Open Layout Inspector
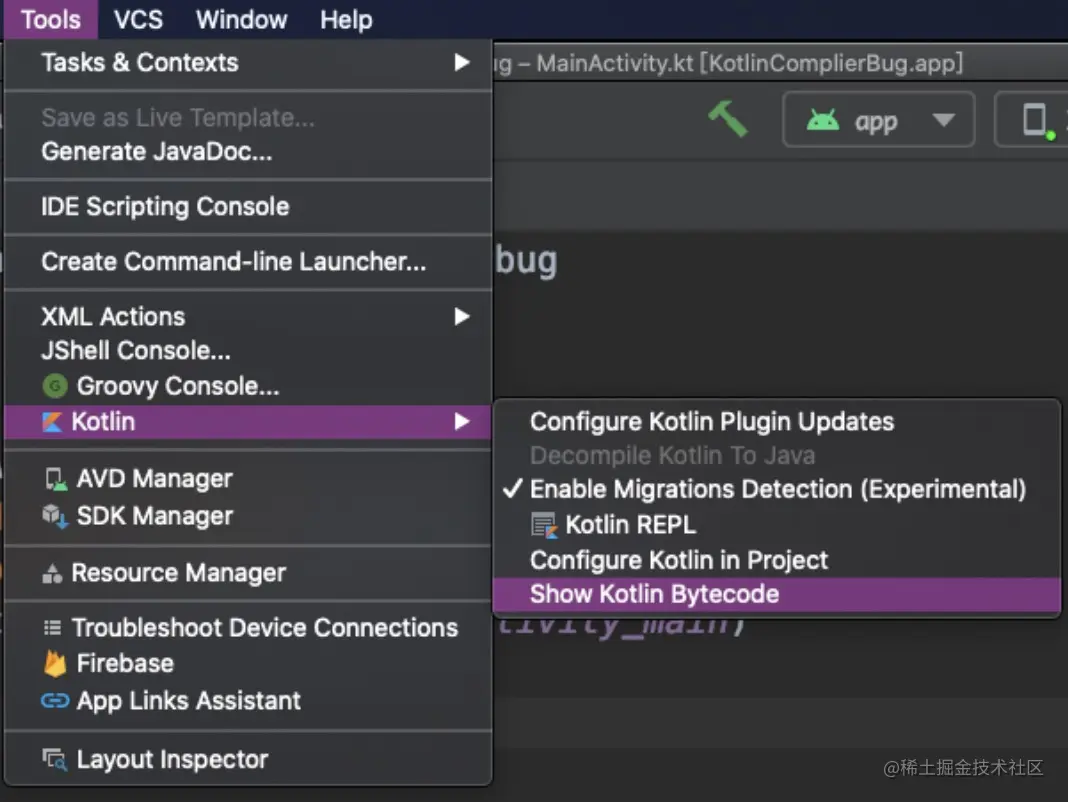This screenshot has width=1068, height=802. 248,759
